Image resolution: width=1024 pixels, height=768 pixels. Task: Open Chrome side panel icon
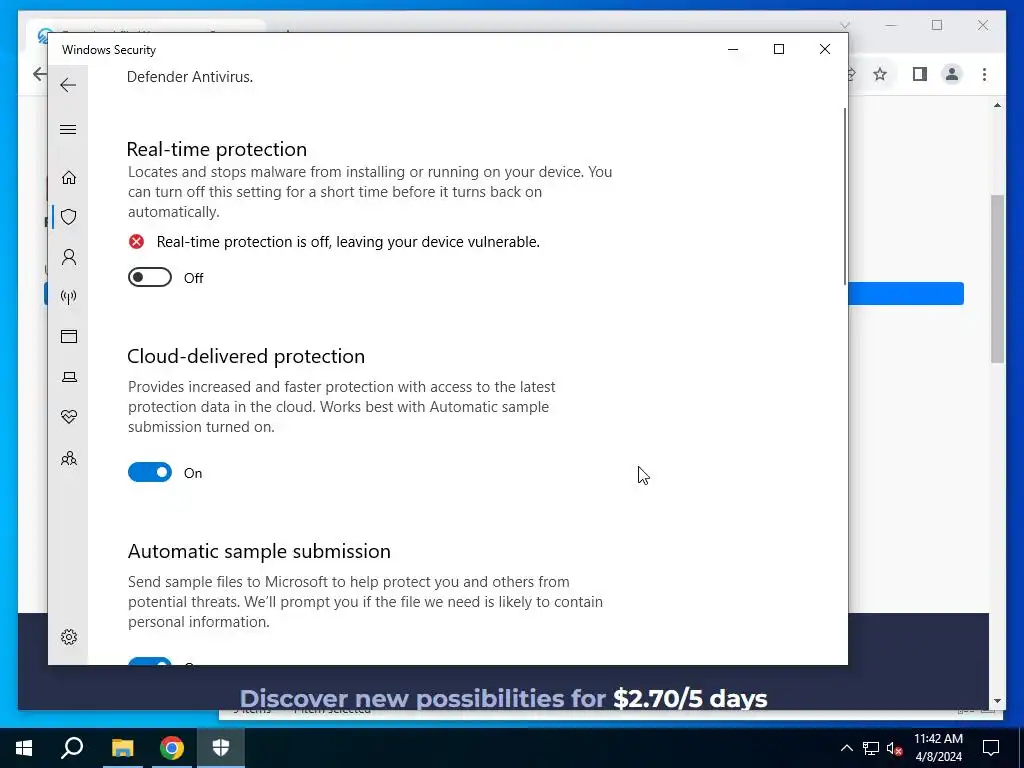pos(920,74)
